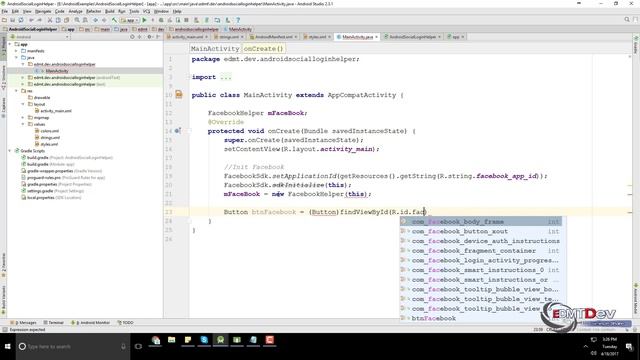The height and width of the screenshot is (360, 640).
Task: Open the app run configuration dropdown
Action: 130,20
